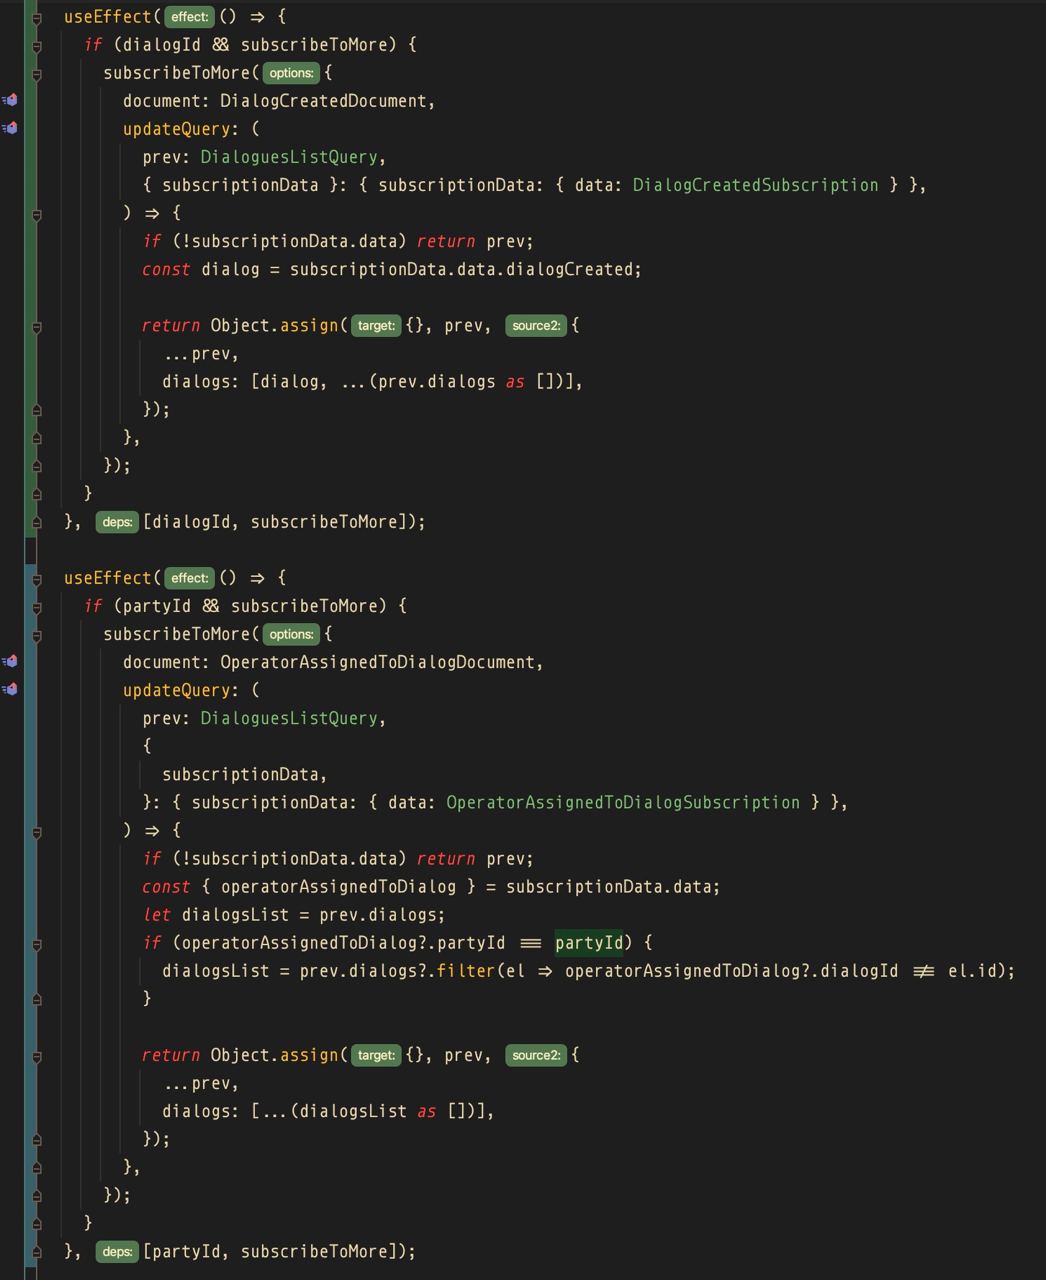
Task: Click gutter icon on updateQuery line above OperatorAssignedToDialogSubscription
Action: [x=9, y=689]
